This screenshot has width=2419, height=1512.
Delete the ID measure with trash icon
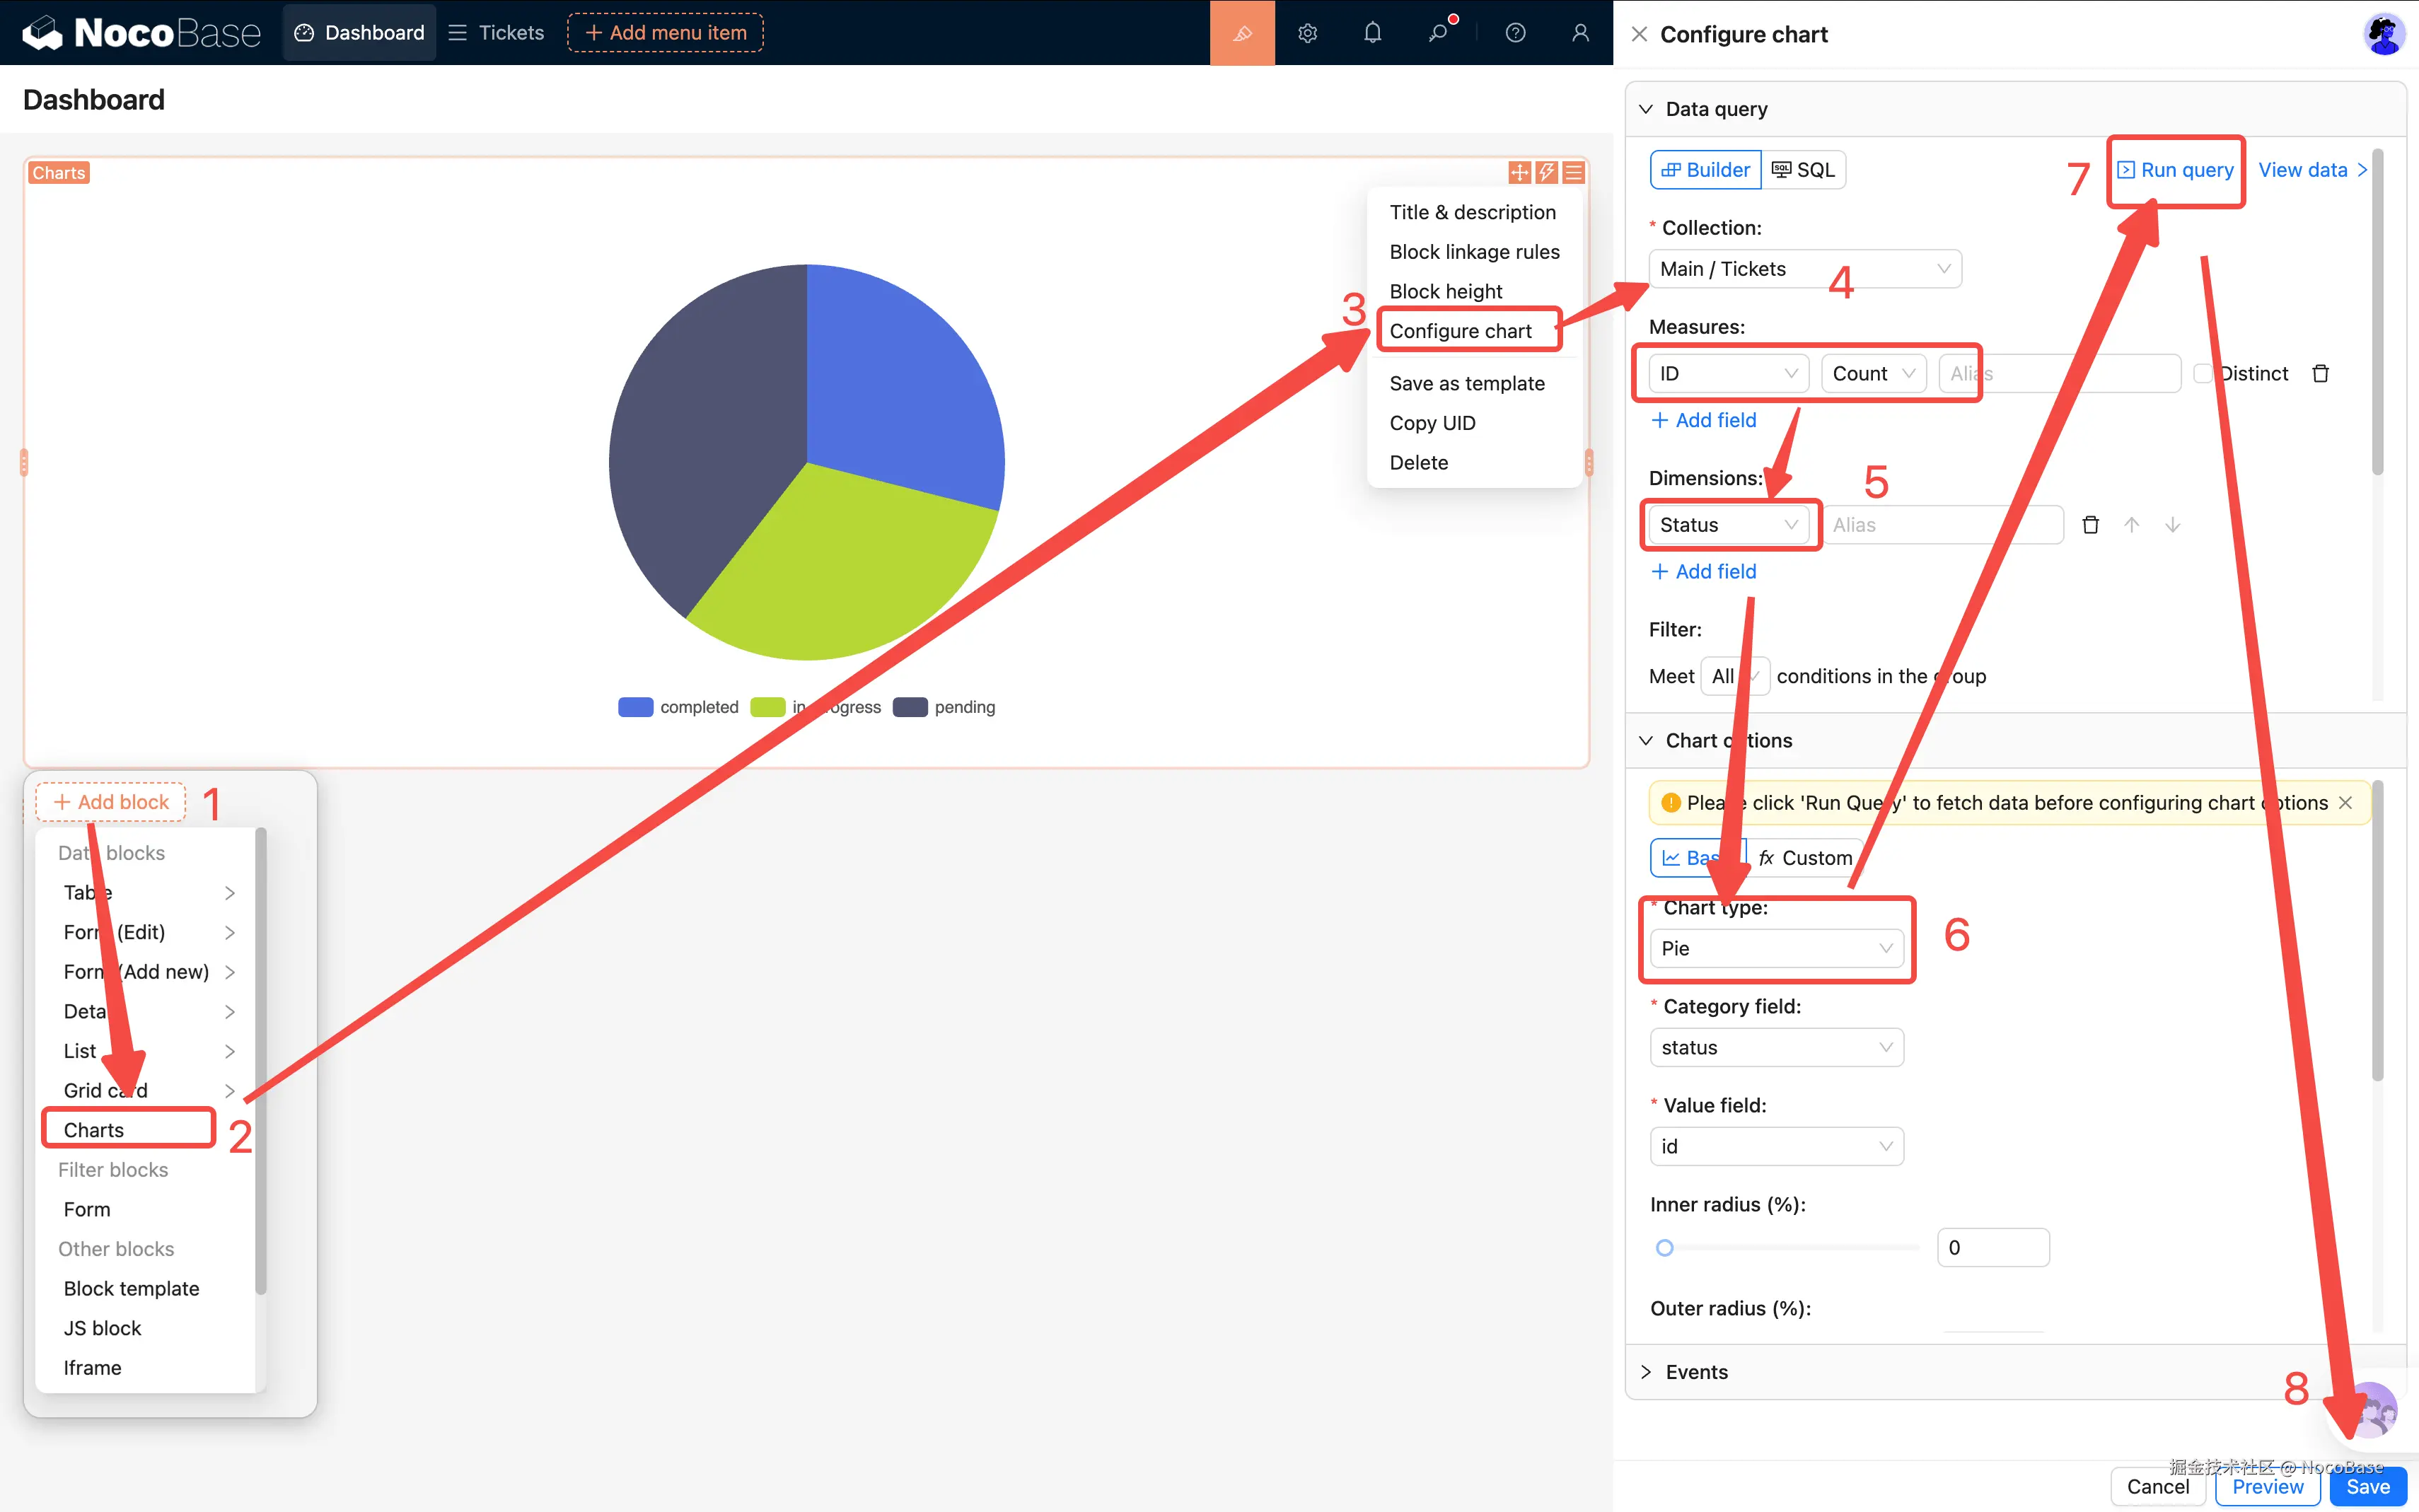coord(2321,372)
